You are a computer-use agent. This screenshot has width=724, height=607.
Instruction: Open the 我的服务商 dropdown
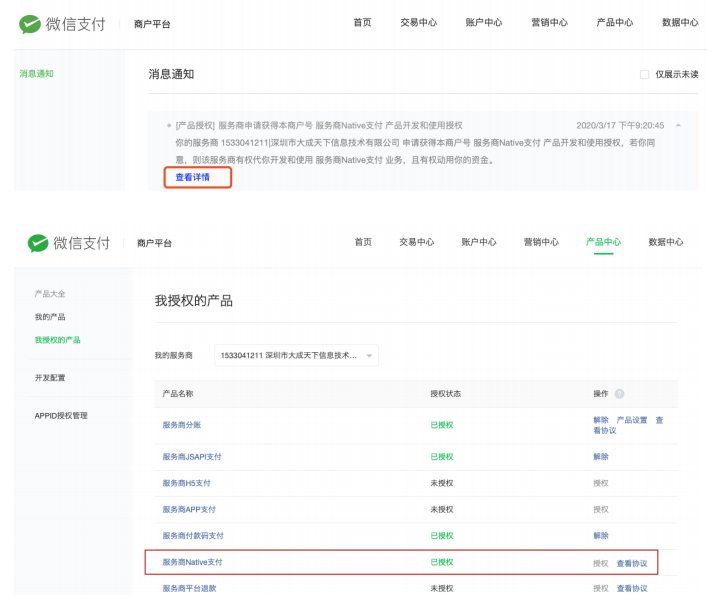coord(296,355)
